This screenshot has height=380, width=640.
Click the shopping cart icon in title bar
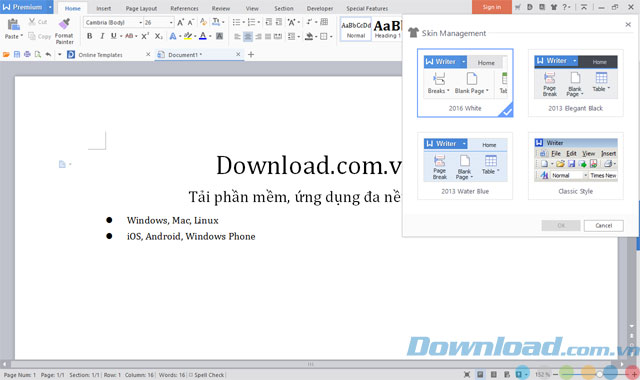click(518, 7)
